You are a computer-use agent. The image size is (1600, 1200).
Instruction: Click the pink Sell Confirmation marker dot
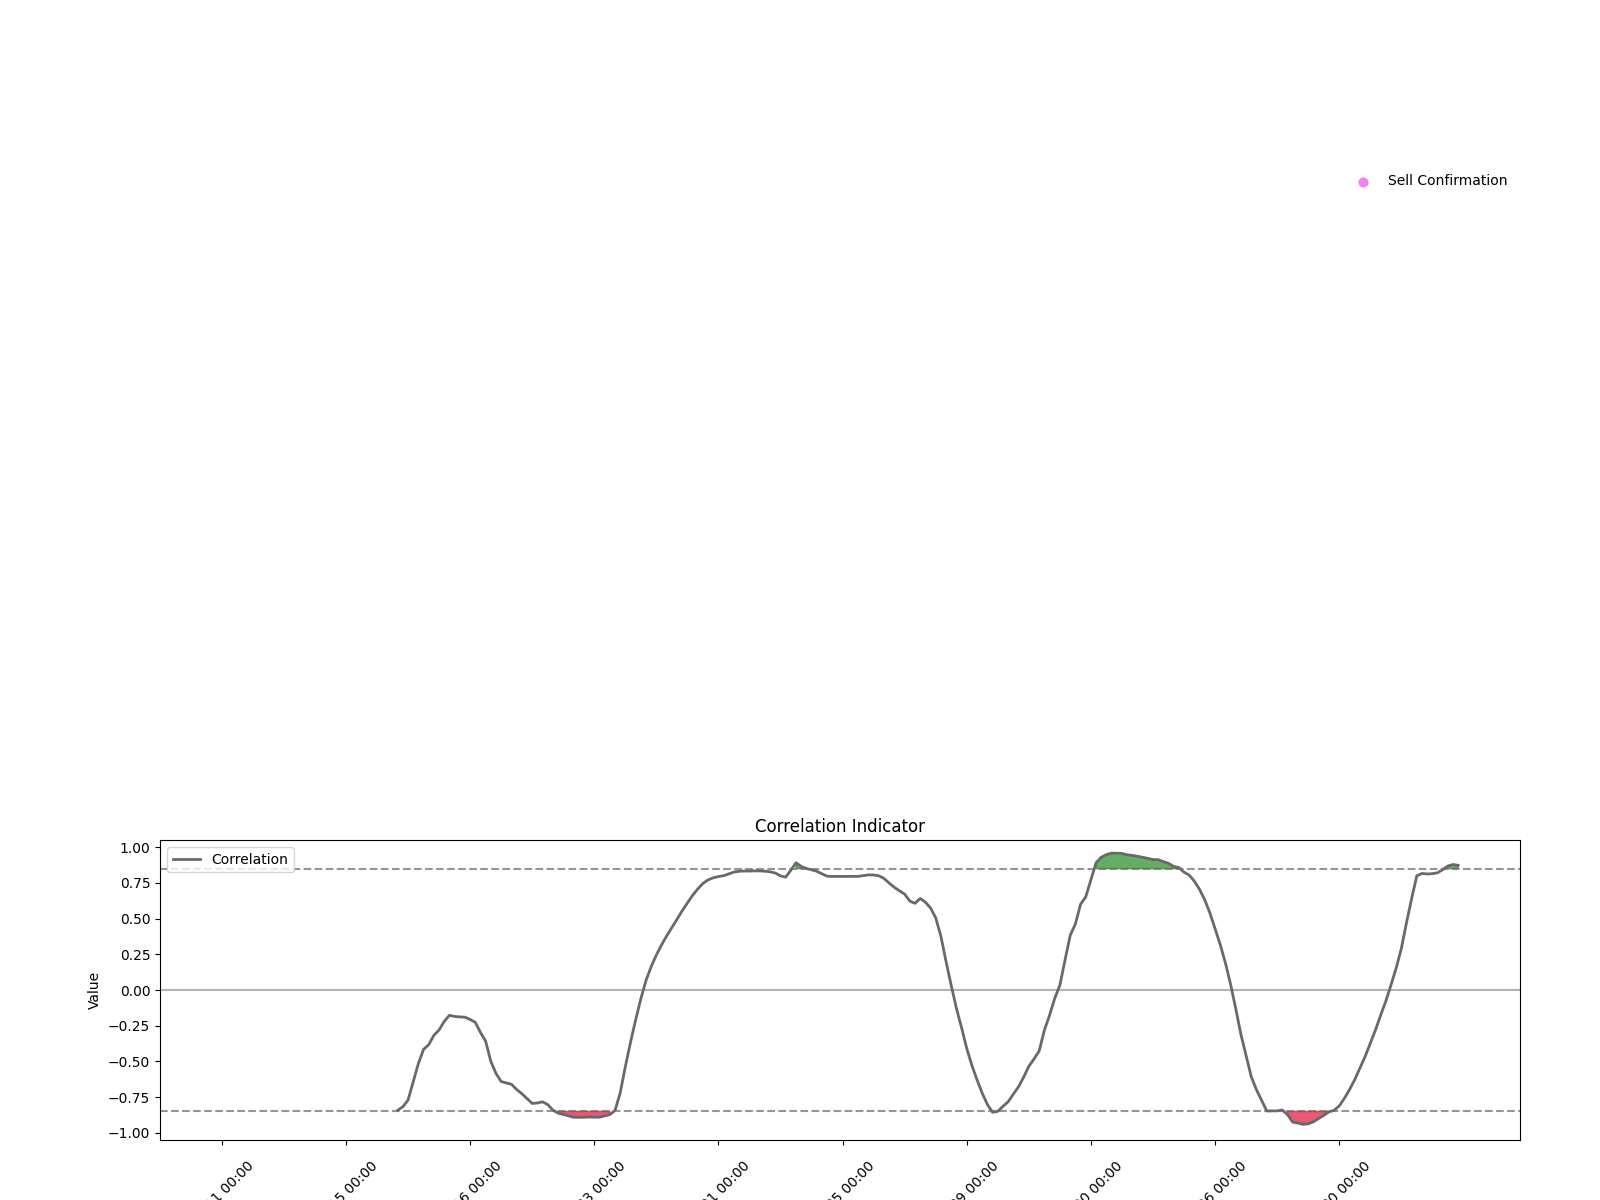[1363, 182]
